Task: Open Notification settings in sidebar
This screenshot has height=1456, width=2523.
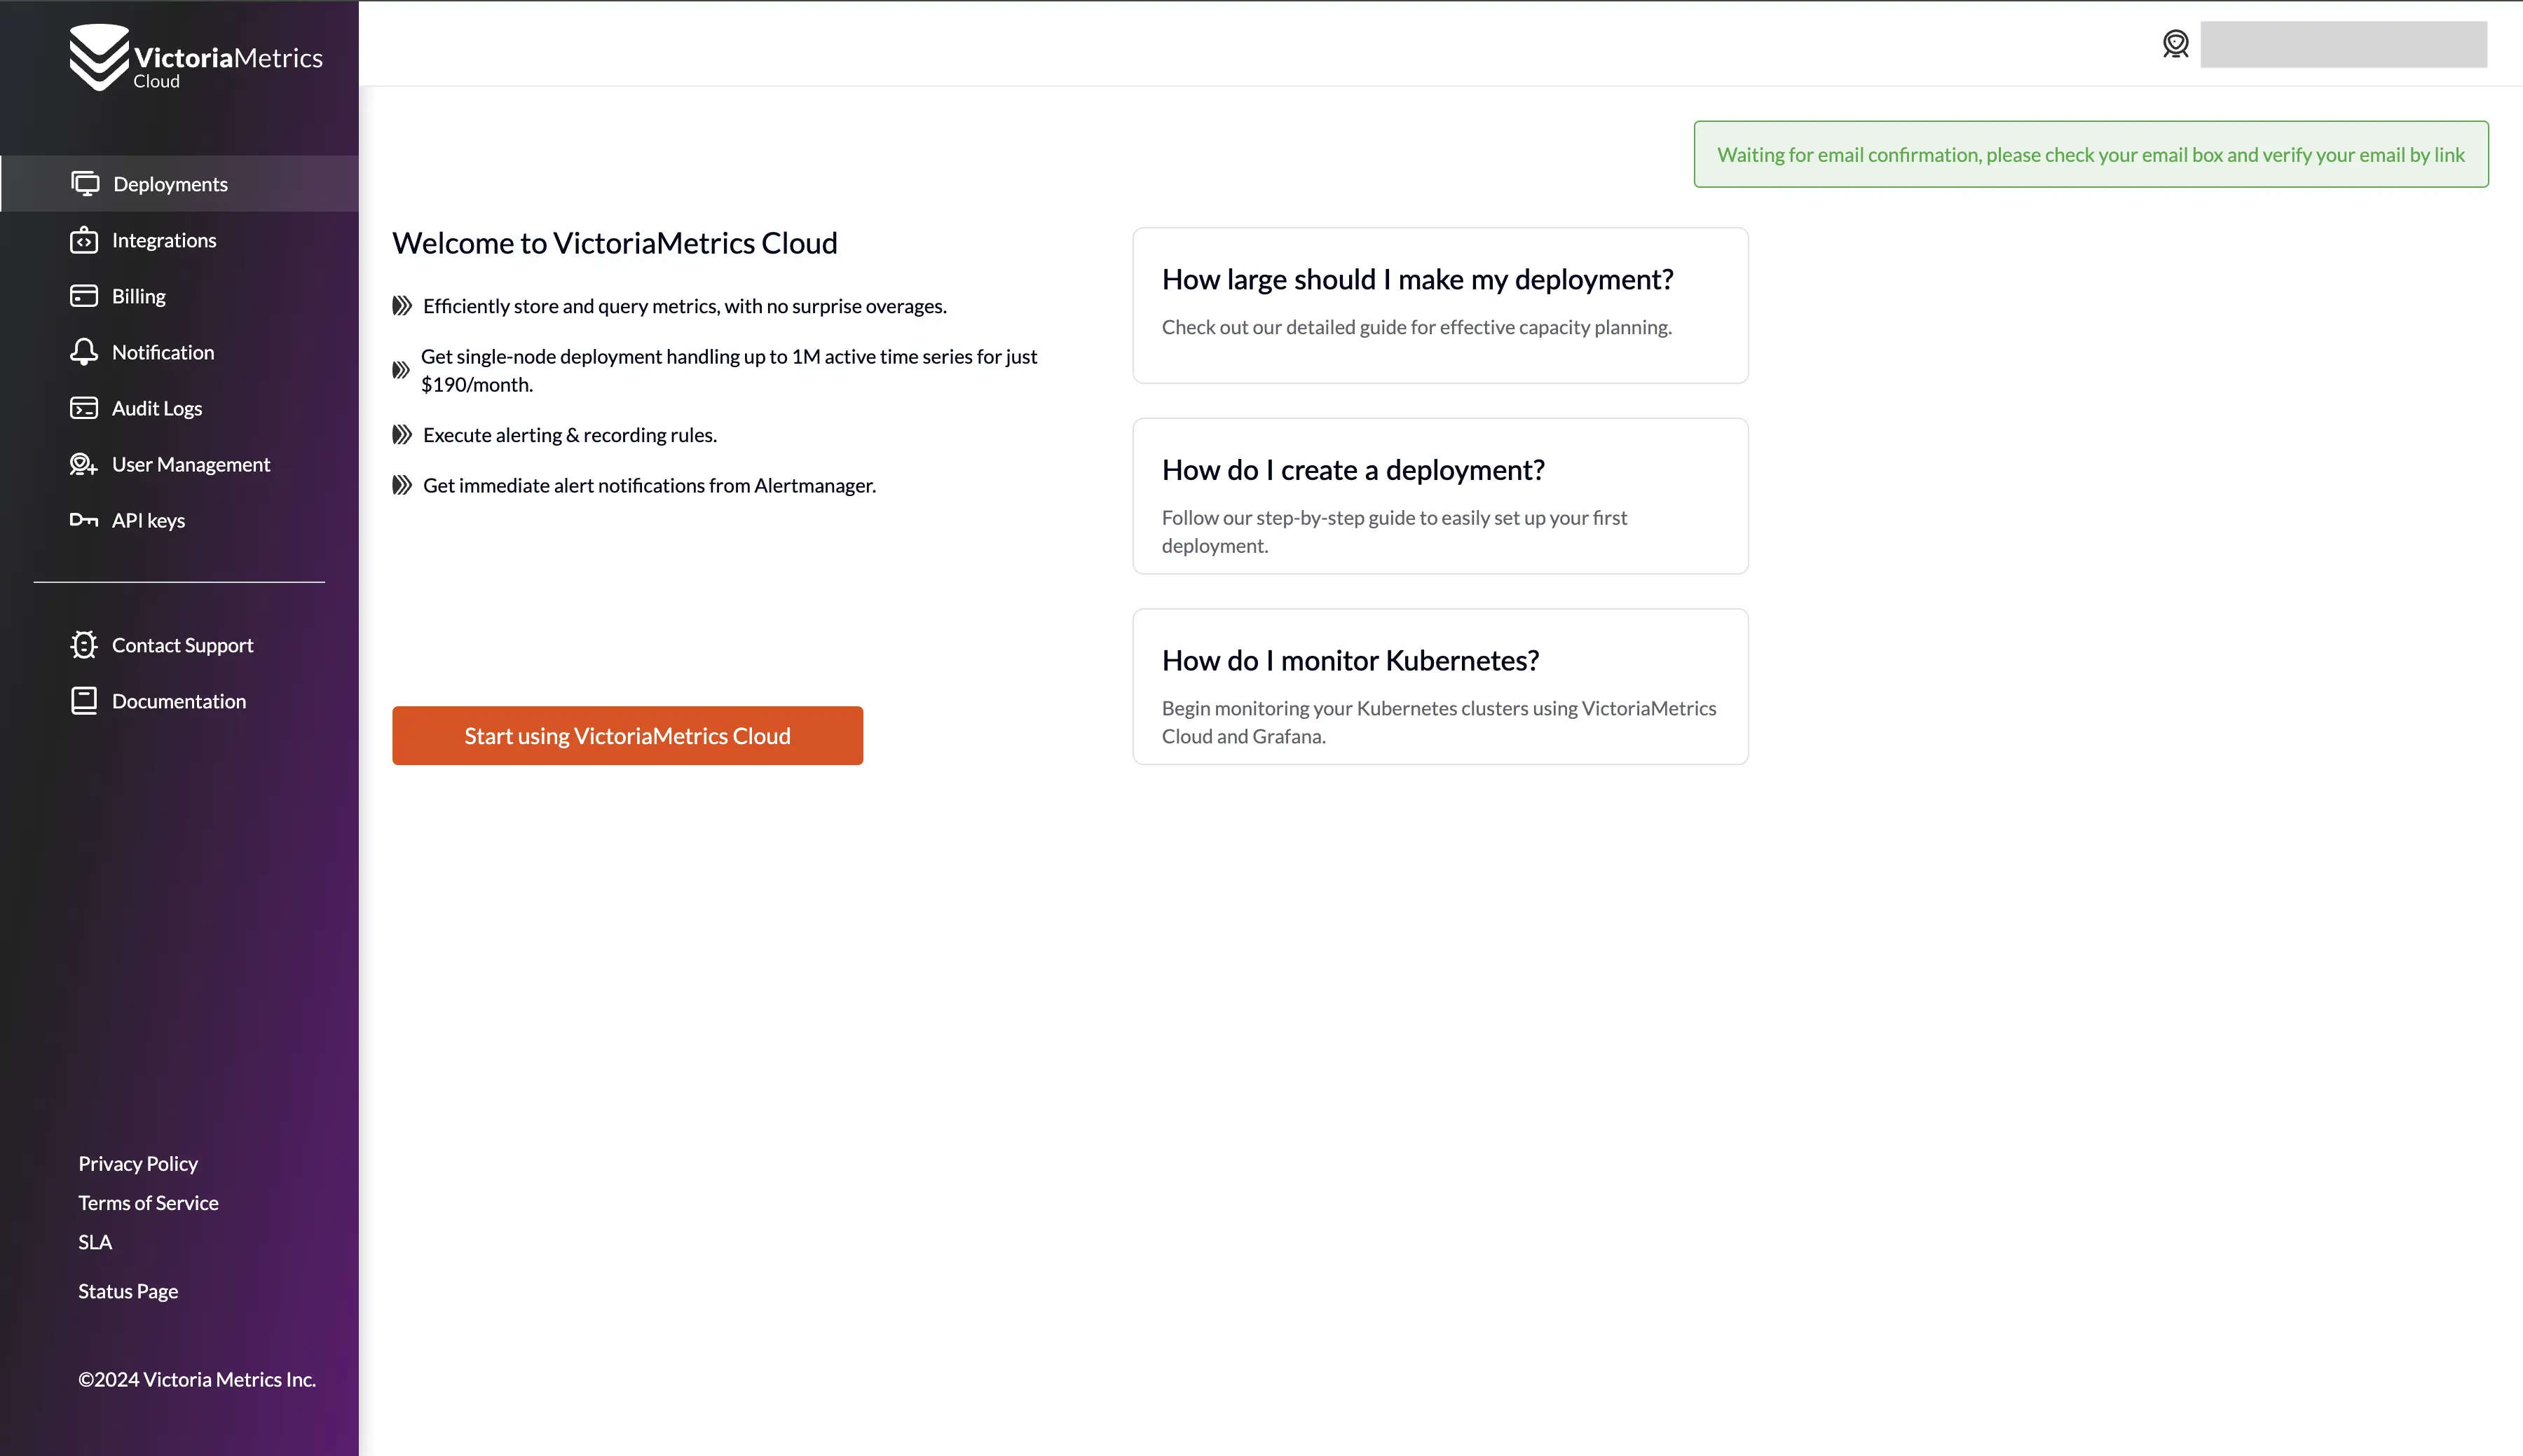Action: [179, 352]
